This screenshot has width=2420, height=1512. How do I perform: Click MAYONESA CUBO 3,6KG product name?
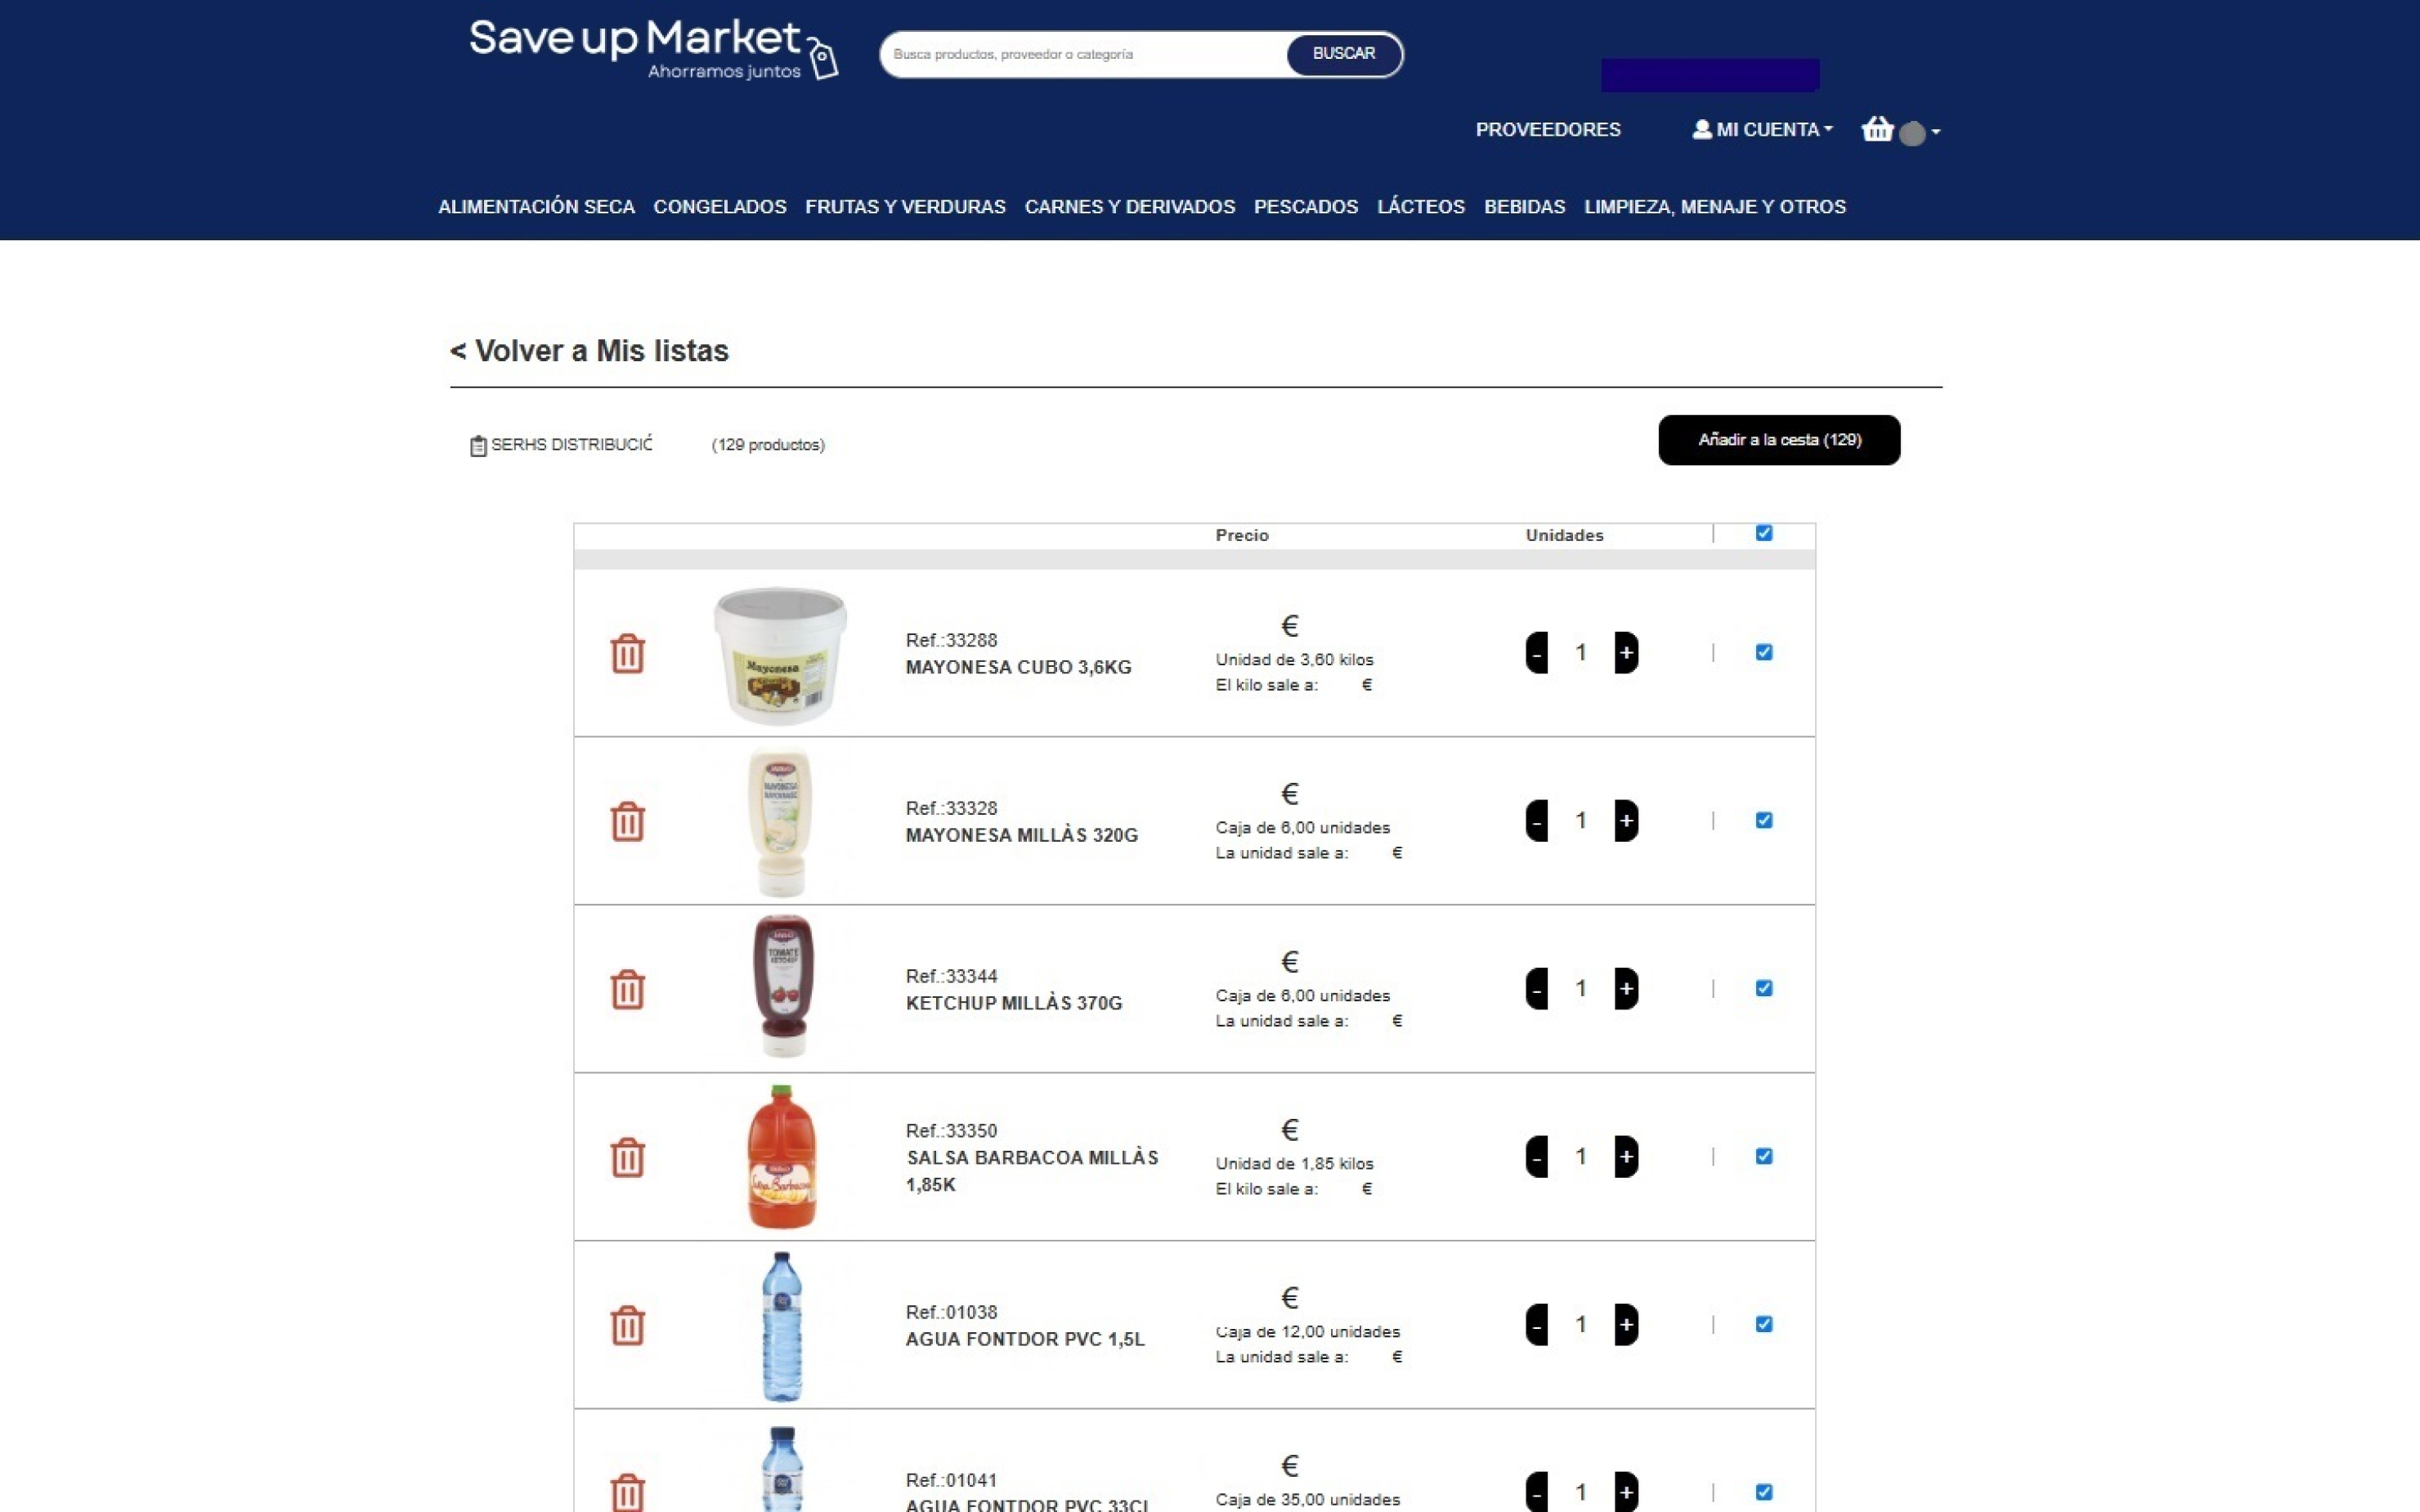(1018, 667)
